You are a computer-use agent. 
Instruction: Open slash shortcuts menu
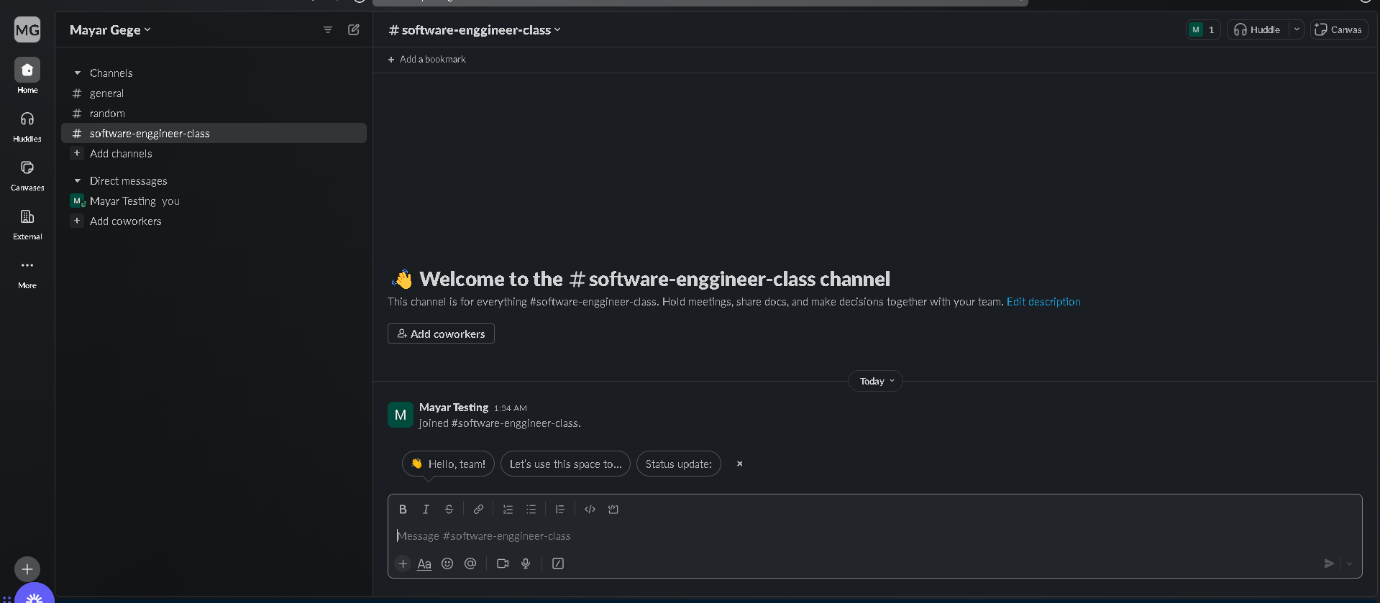click(558, 563)
